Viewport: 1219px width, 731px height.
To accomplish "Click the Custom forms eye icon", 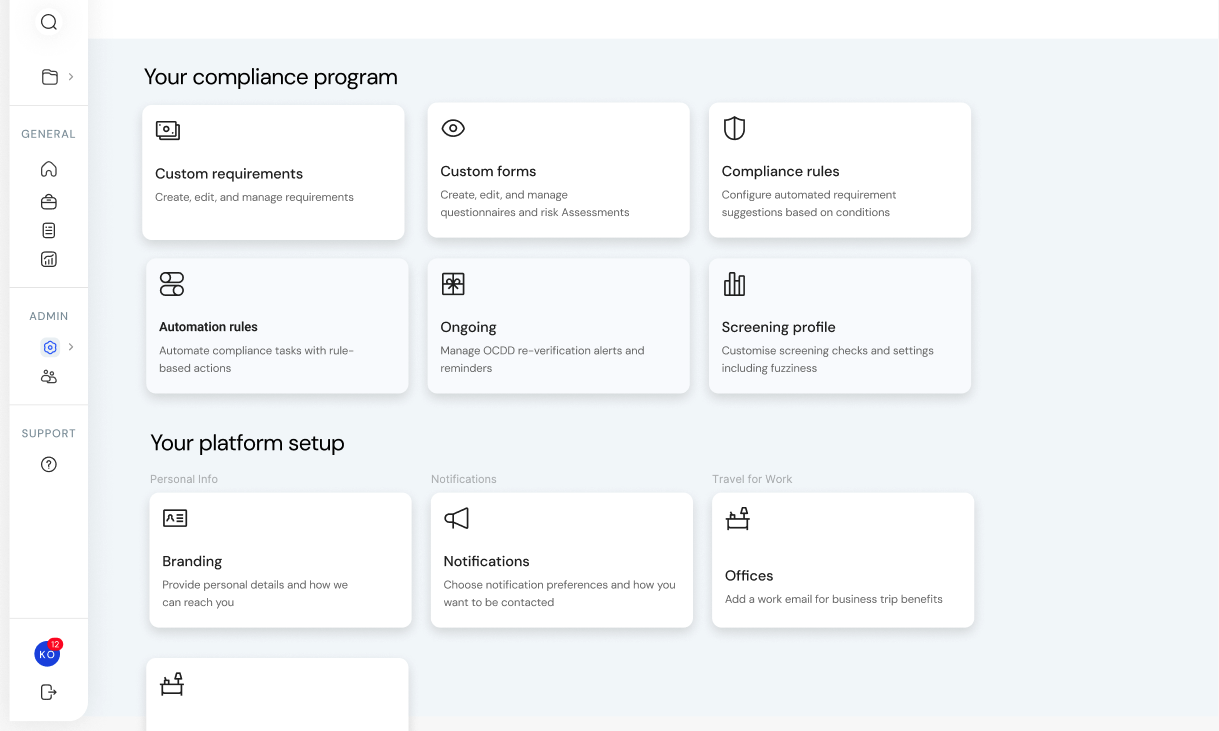I will pyautogui.click(x=453, y=128).
